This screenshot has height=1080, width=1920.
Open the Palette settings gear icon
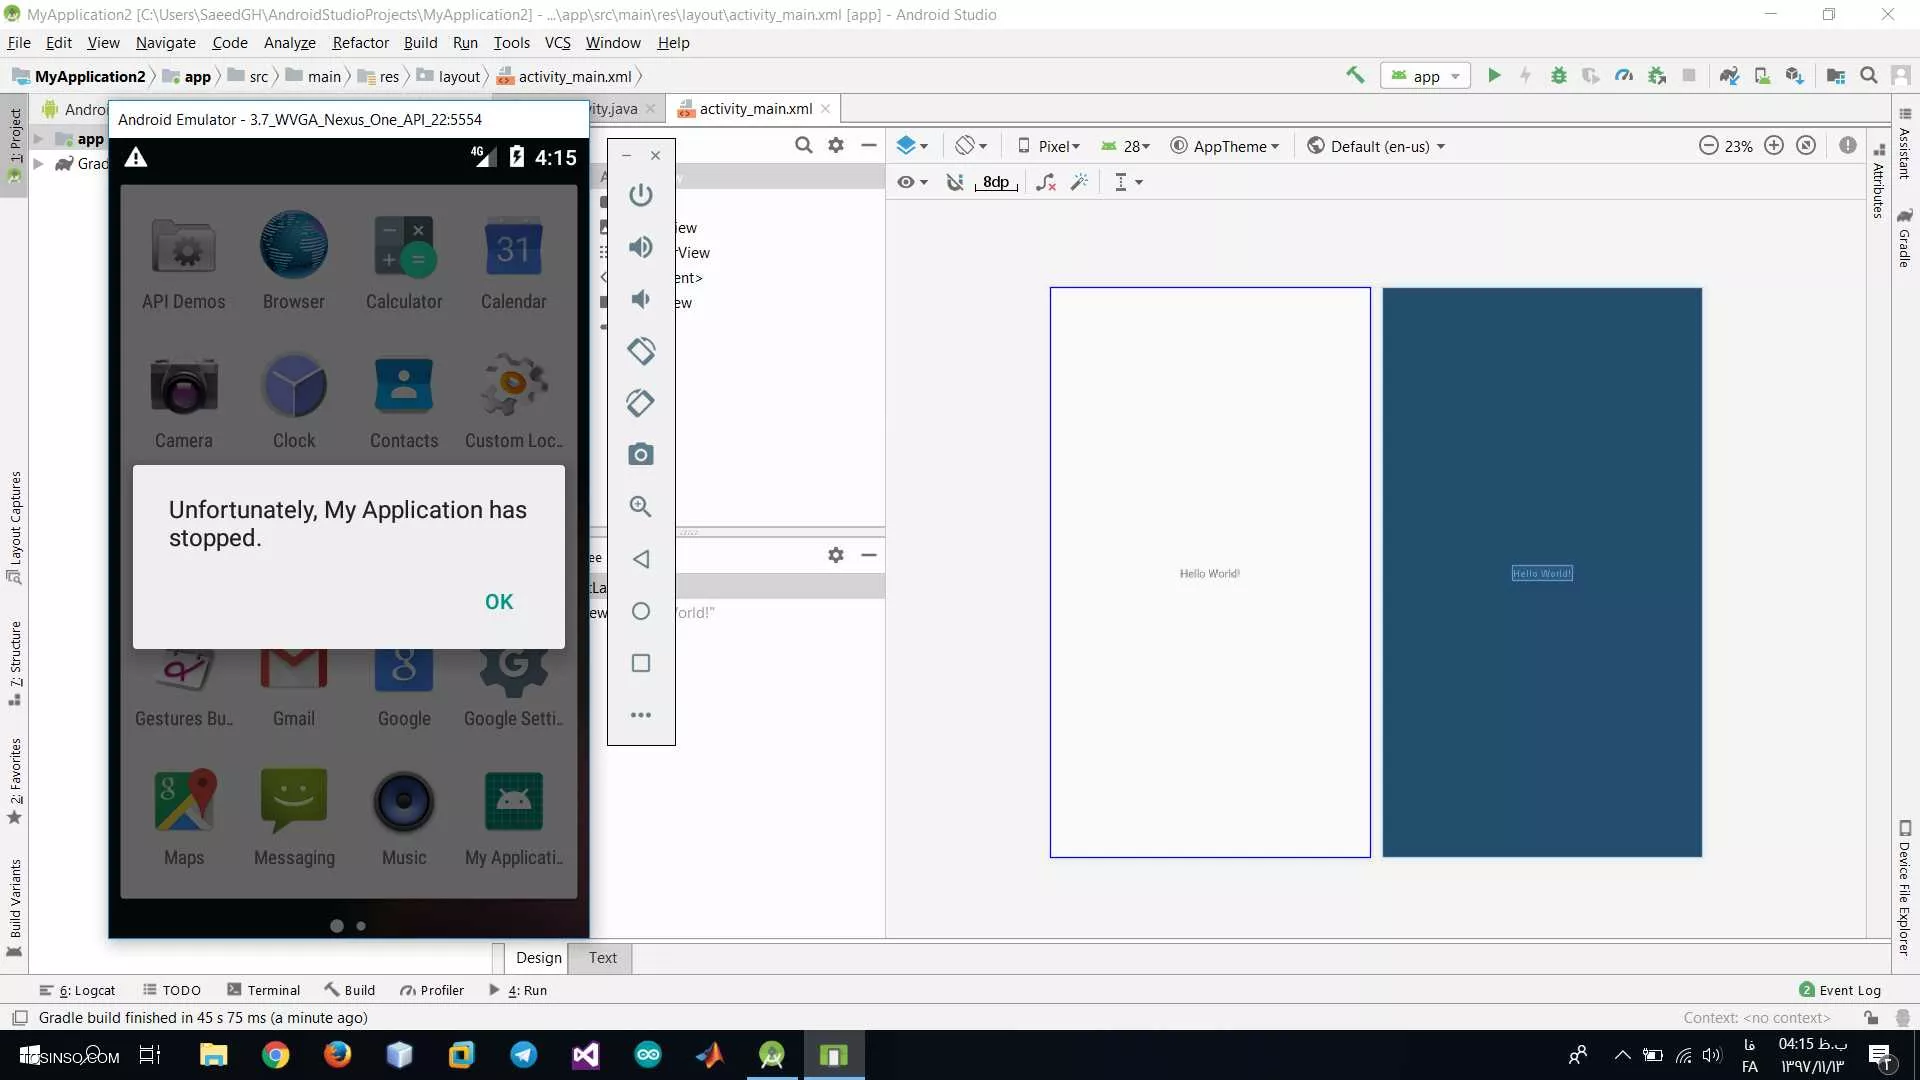click(x=836, y=146)
